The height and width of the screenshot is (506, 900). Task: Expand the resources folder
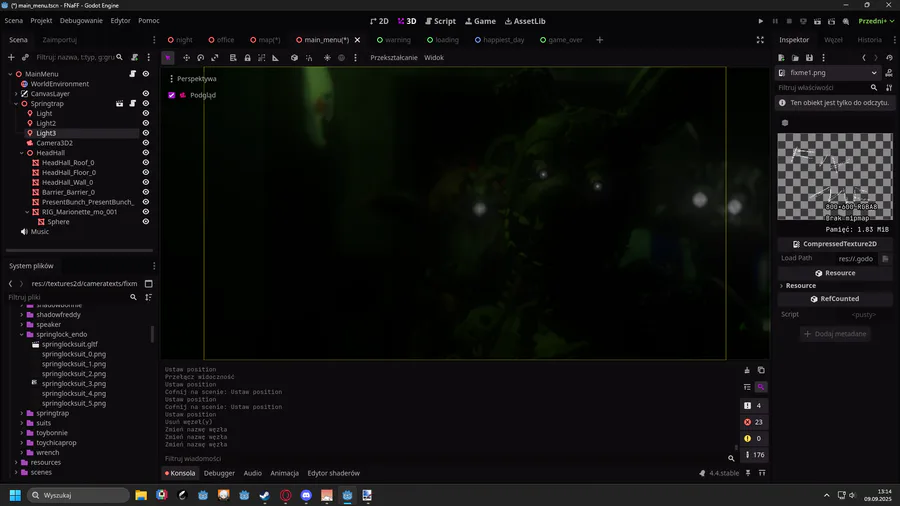pyautogui.click(x=16, y=462)
